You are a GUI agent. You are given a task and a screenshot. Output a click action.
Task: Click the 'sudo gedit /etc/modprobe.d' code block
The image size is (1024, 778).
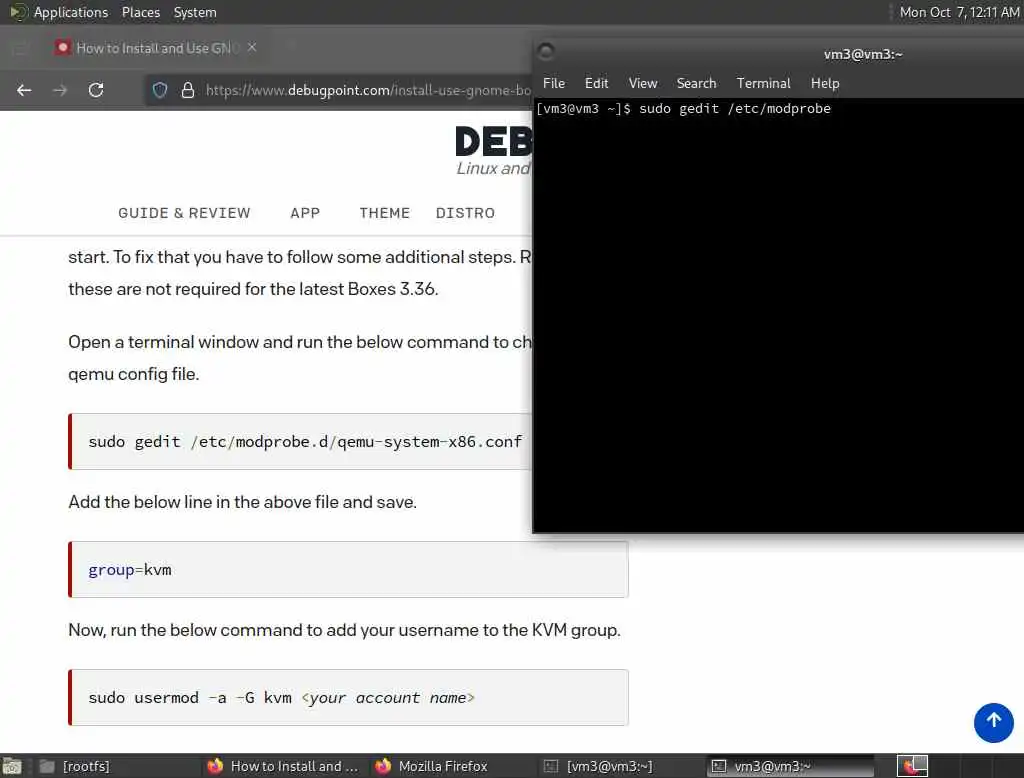click(300, 442)
